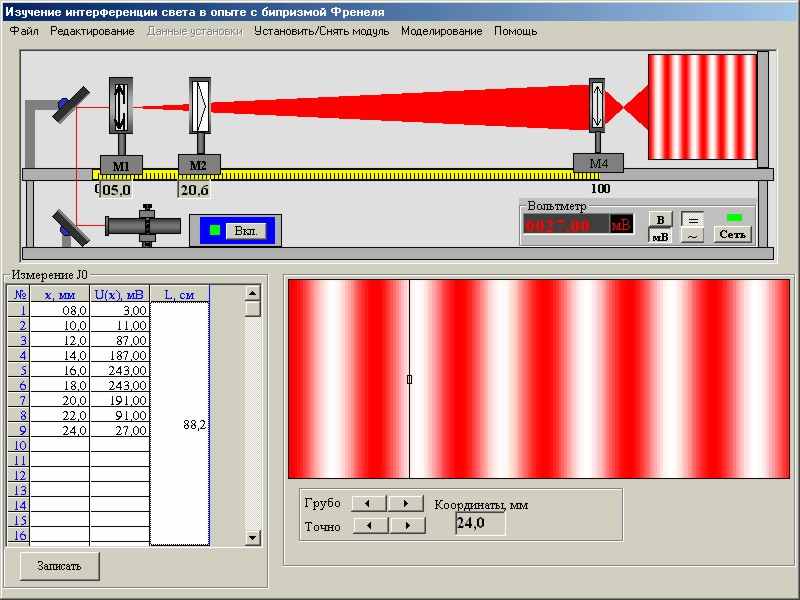This screenshot has width=800, height=600.
Task: Click the Координаты field showing 24,0
Action: click(480, 523)
